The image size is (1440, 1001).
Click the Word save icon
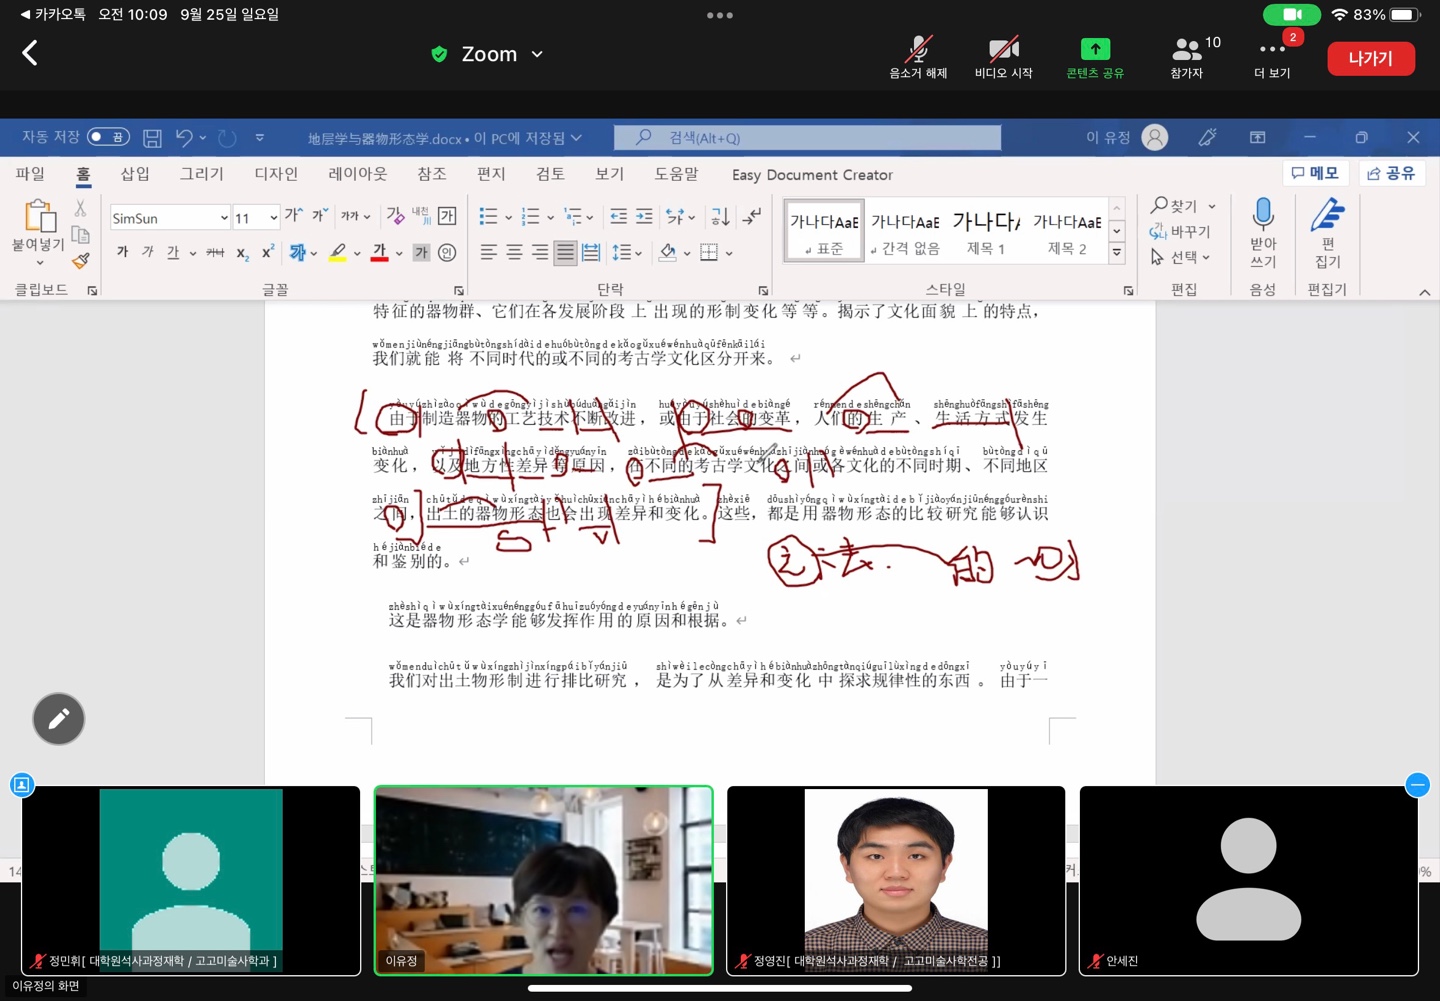click(x=152, y=138)
